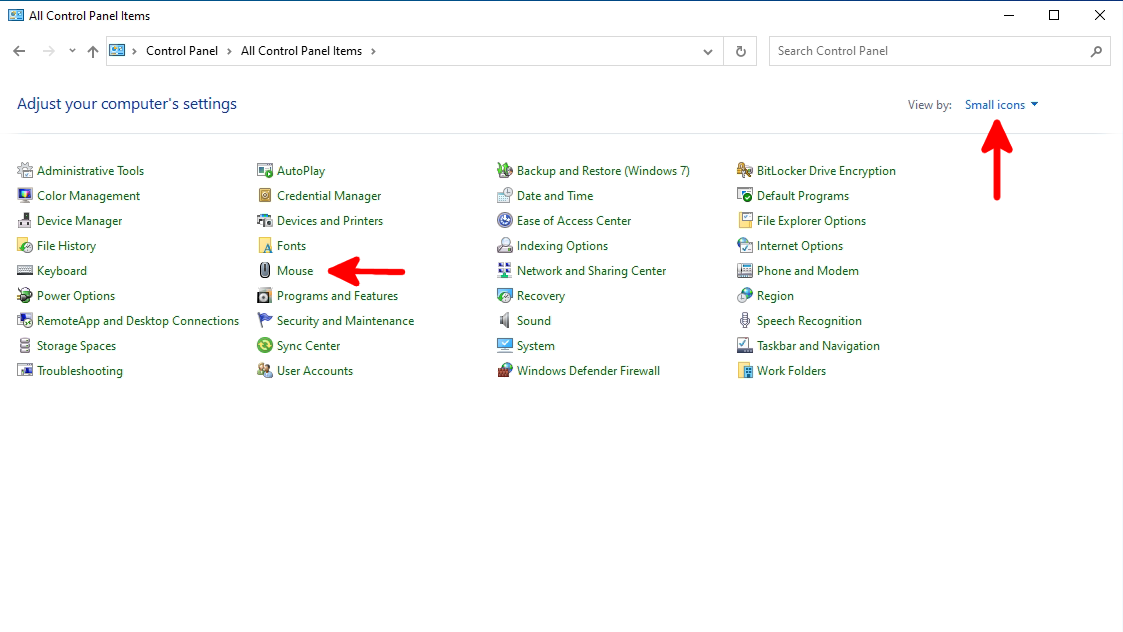Screen dimensions: 1123x632
Task: Open the Windows Defender Firewall icon
Action: [x=505, y=370]
